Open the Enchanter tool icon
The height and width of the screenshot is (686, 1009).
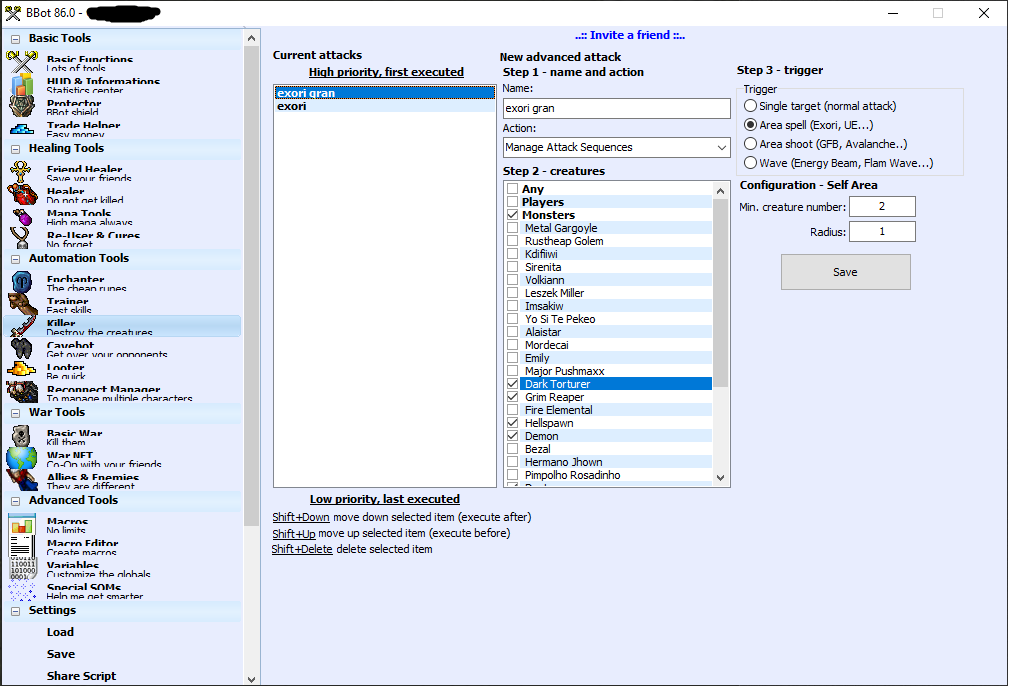(22, 283)
